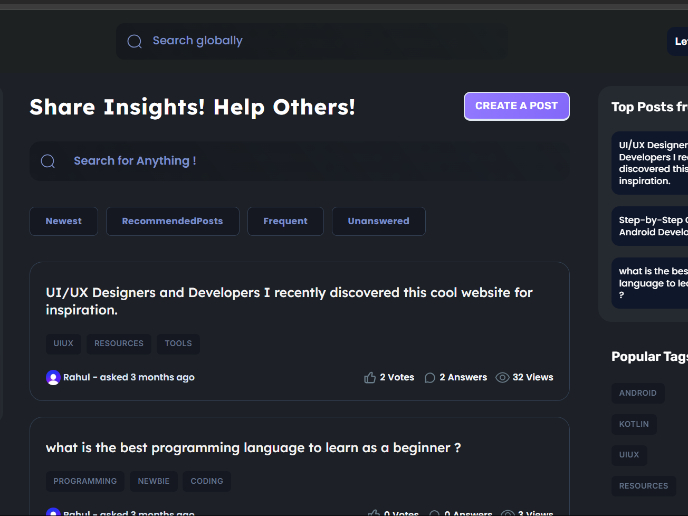Image resolution: width=688 pixels, height=516 pixels.
Task: Select the RecommendedPosts filter
Action: pos(172,221)
